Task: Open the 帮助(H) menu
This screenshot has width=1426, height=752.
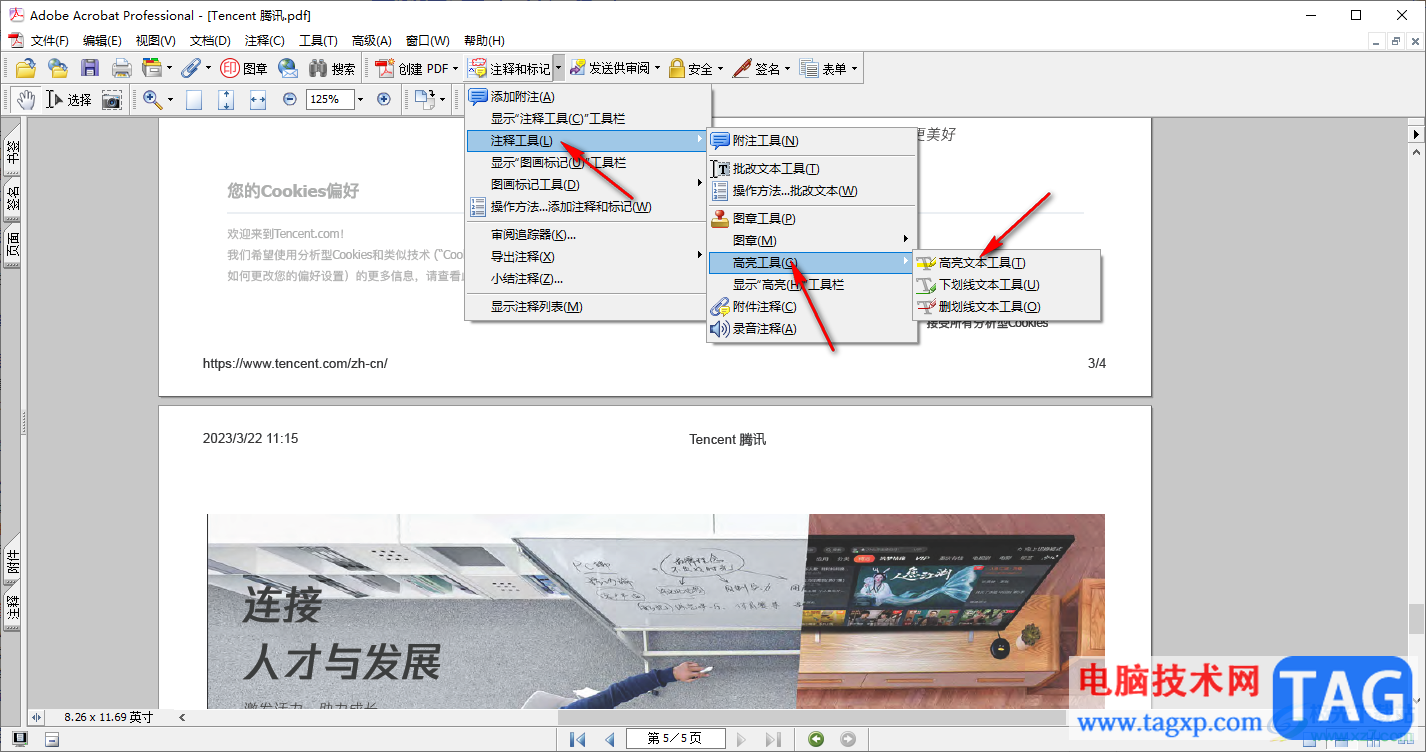Action: point(484,41)
